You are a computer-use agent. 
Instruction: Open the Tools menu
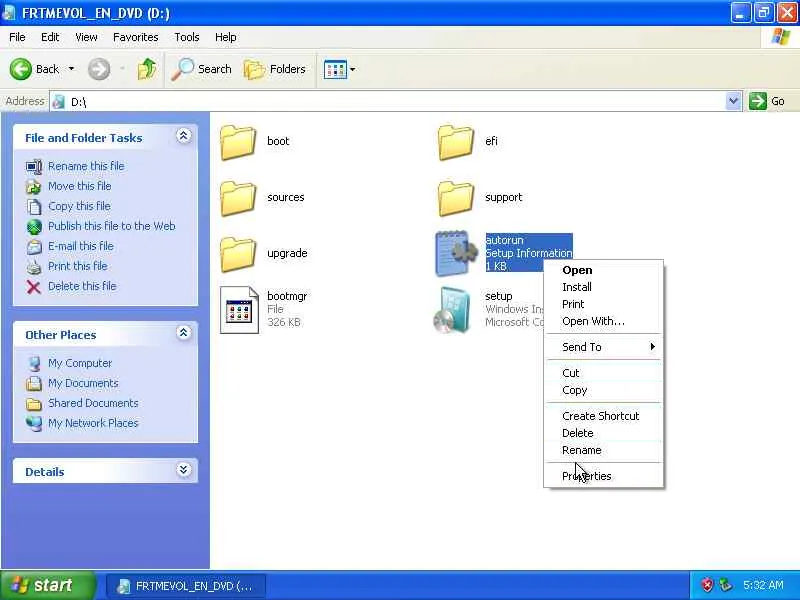[187, 37]
